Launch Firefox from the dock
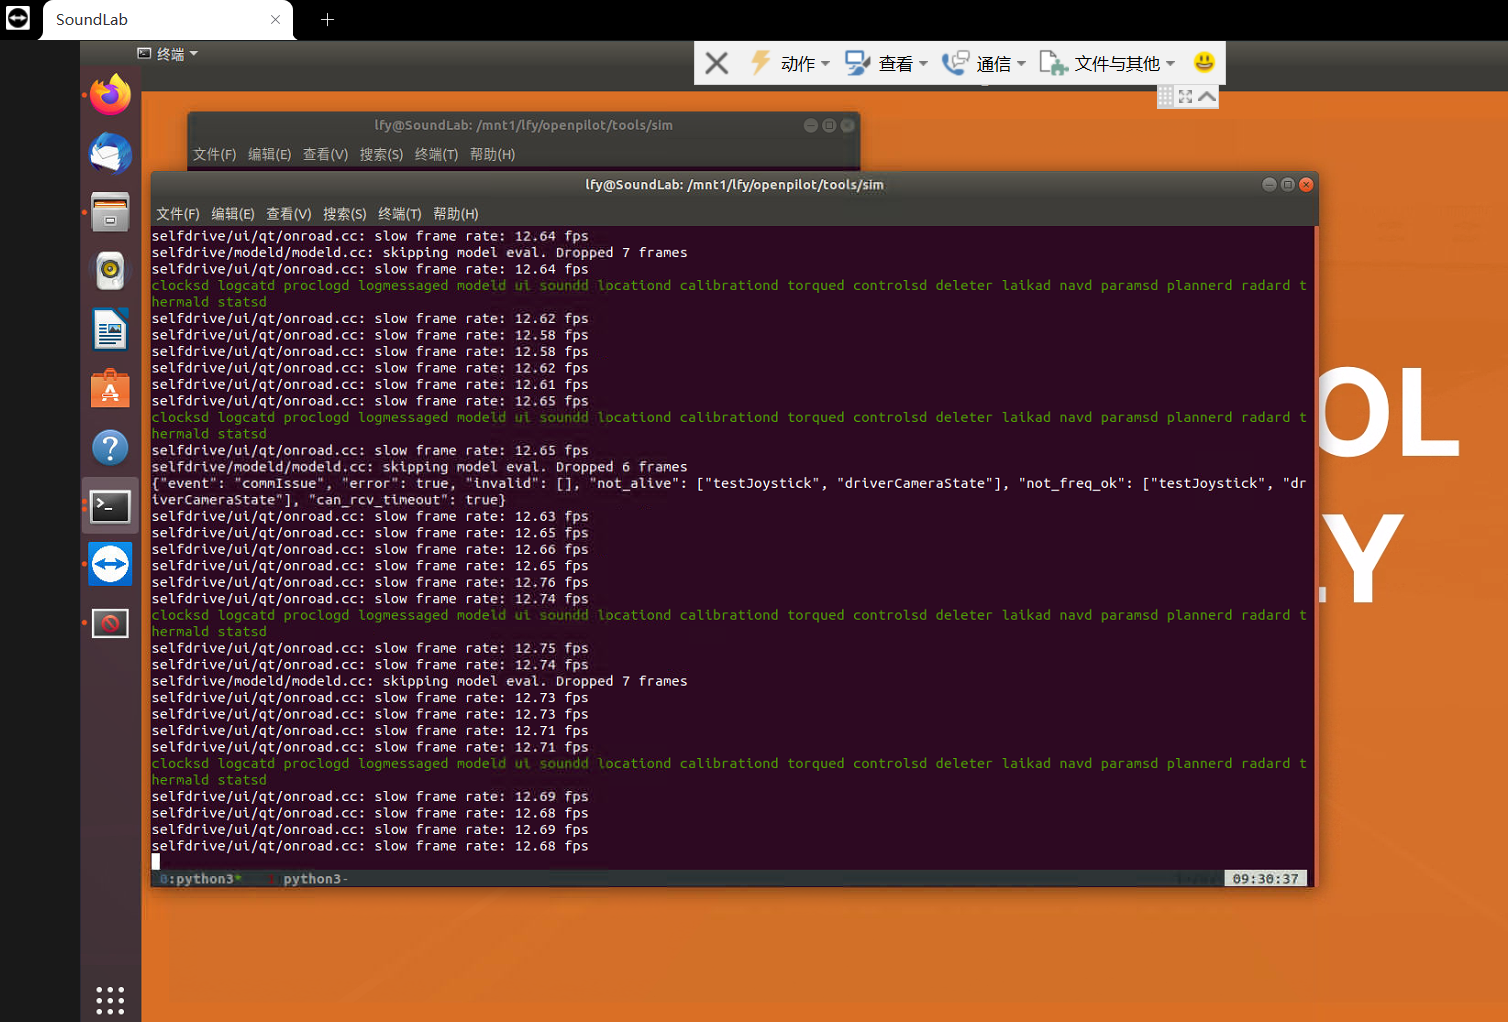Image resolution: width=1508 pixels, height=1022 pixels. tap(110, 94)
